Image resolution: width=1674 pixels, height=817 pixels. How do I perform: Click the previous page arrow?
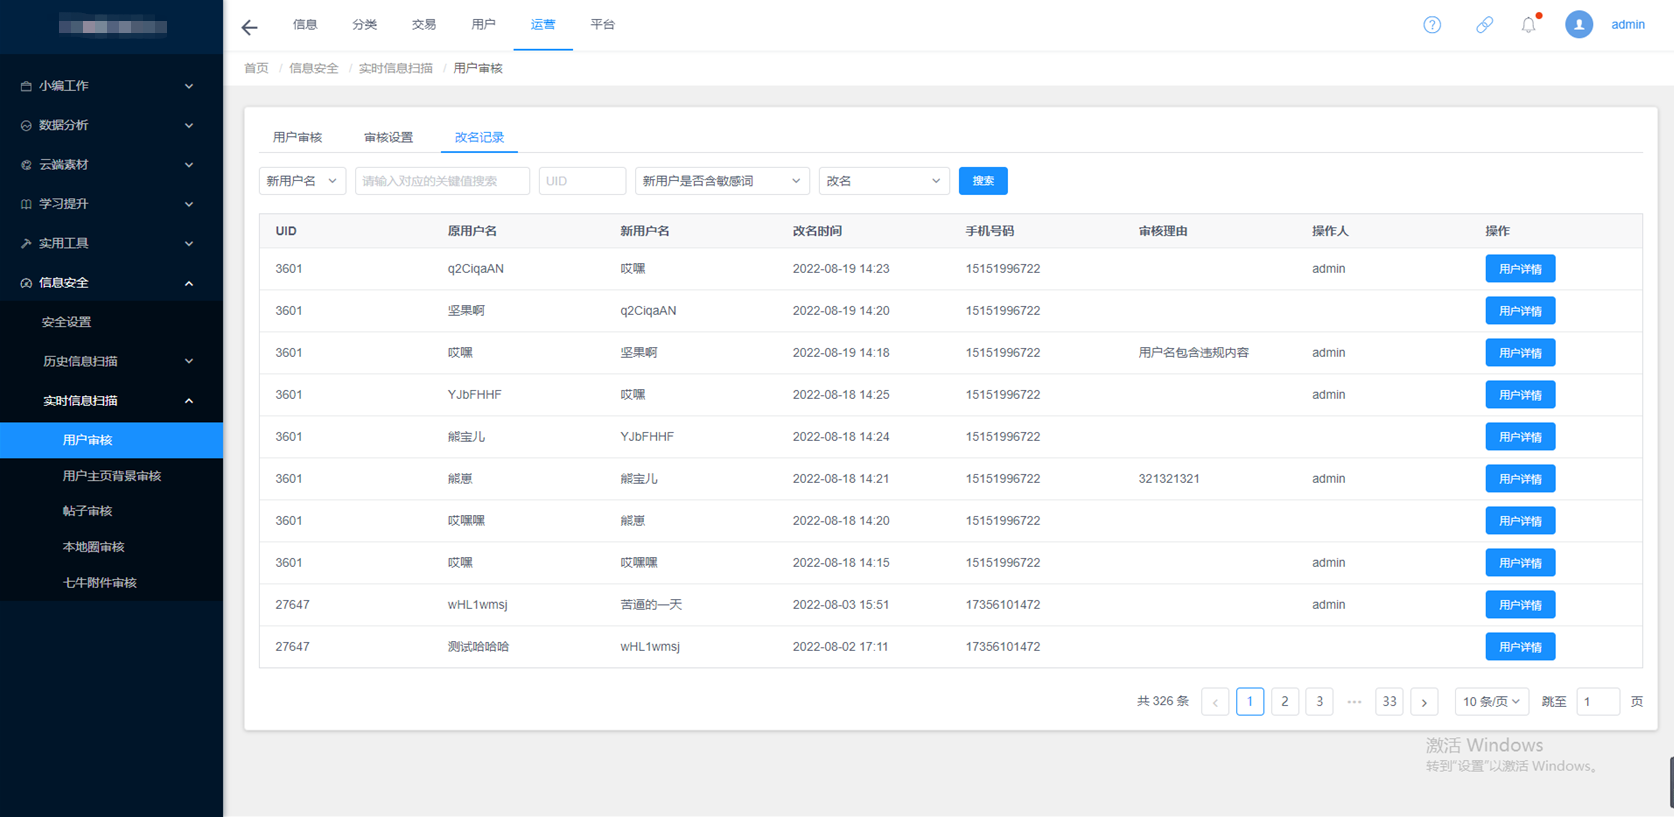click(1215, 702)
